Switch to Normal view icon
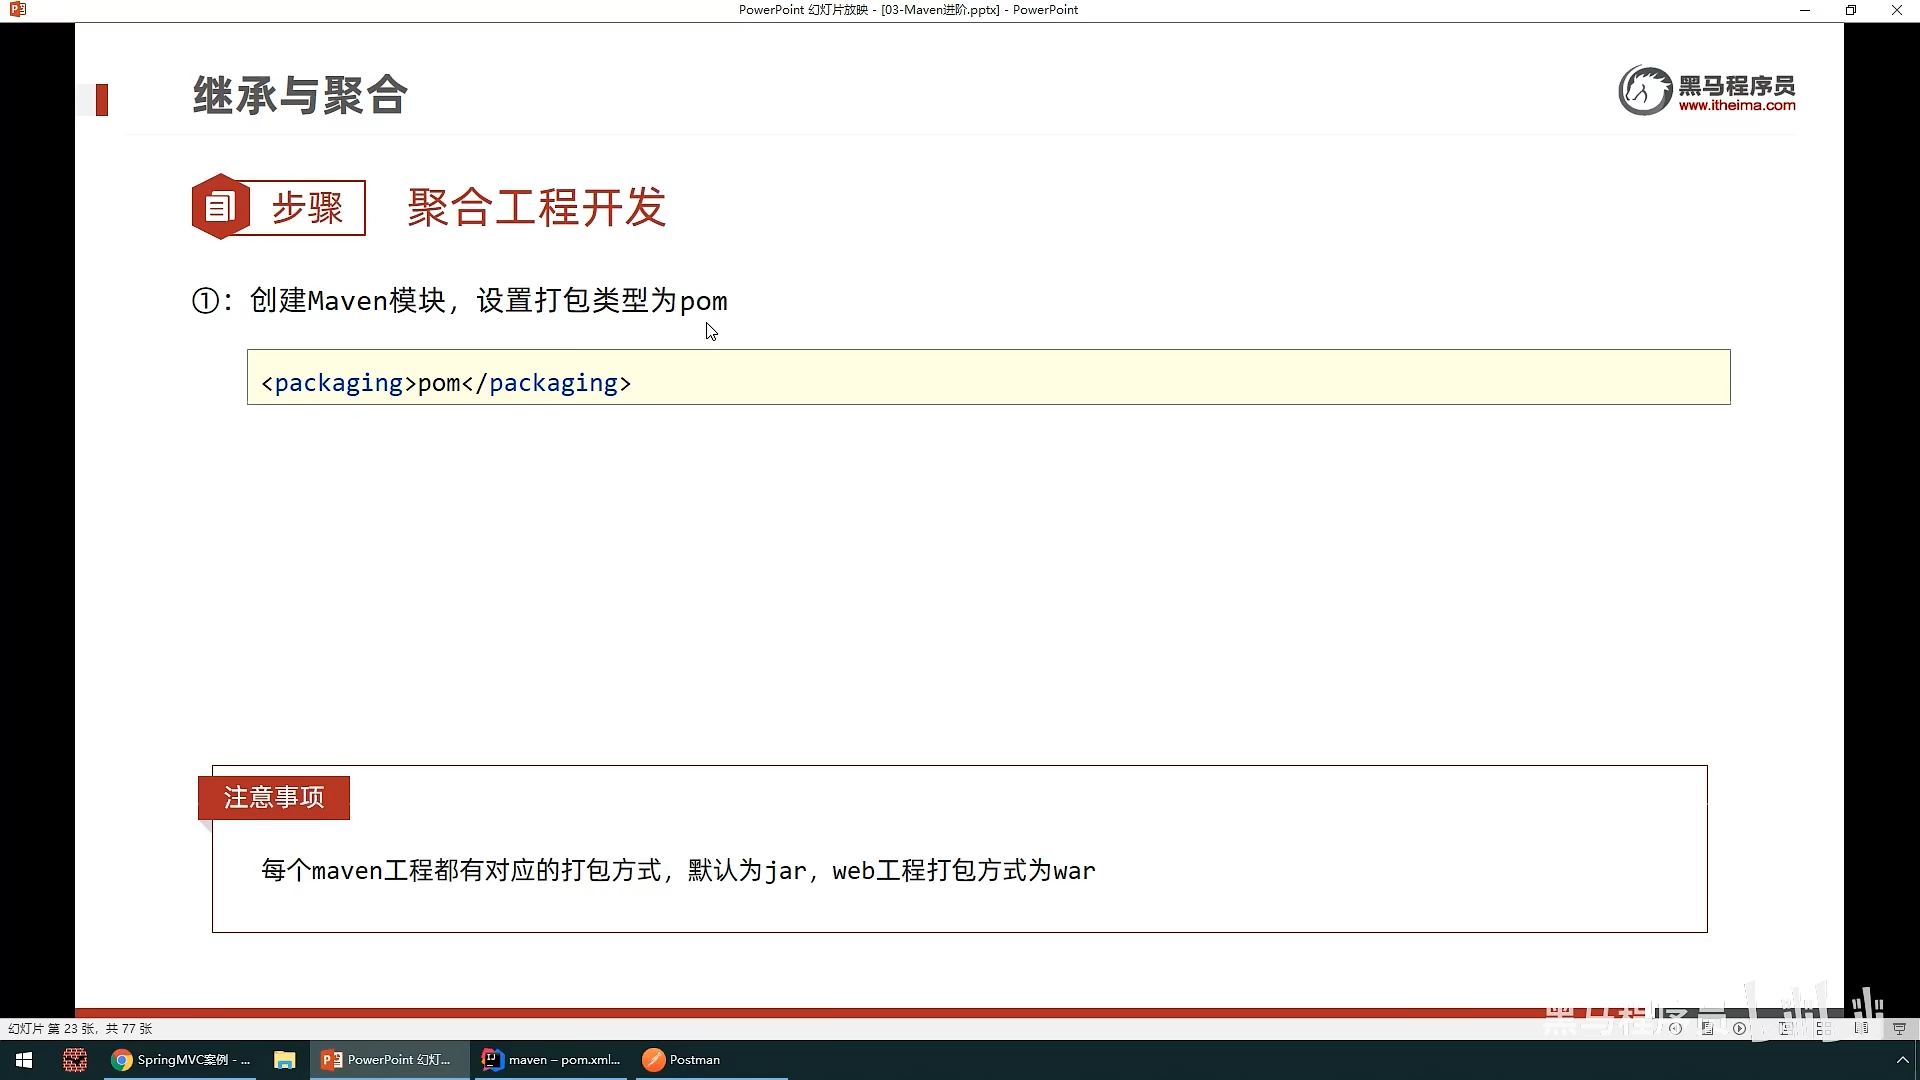The width and height of the screenshot is (1920, 1080). [x=1785, y=1028]
